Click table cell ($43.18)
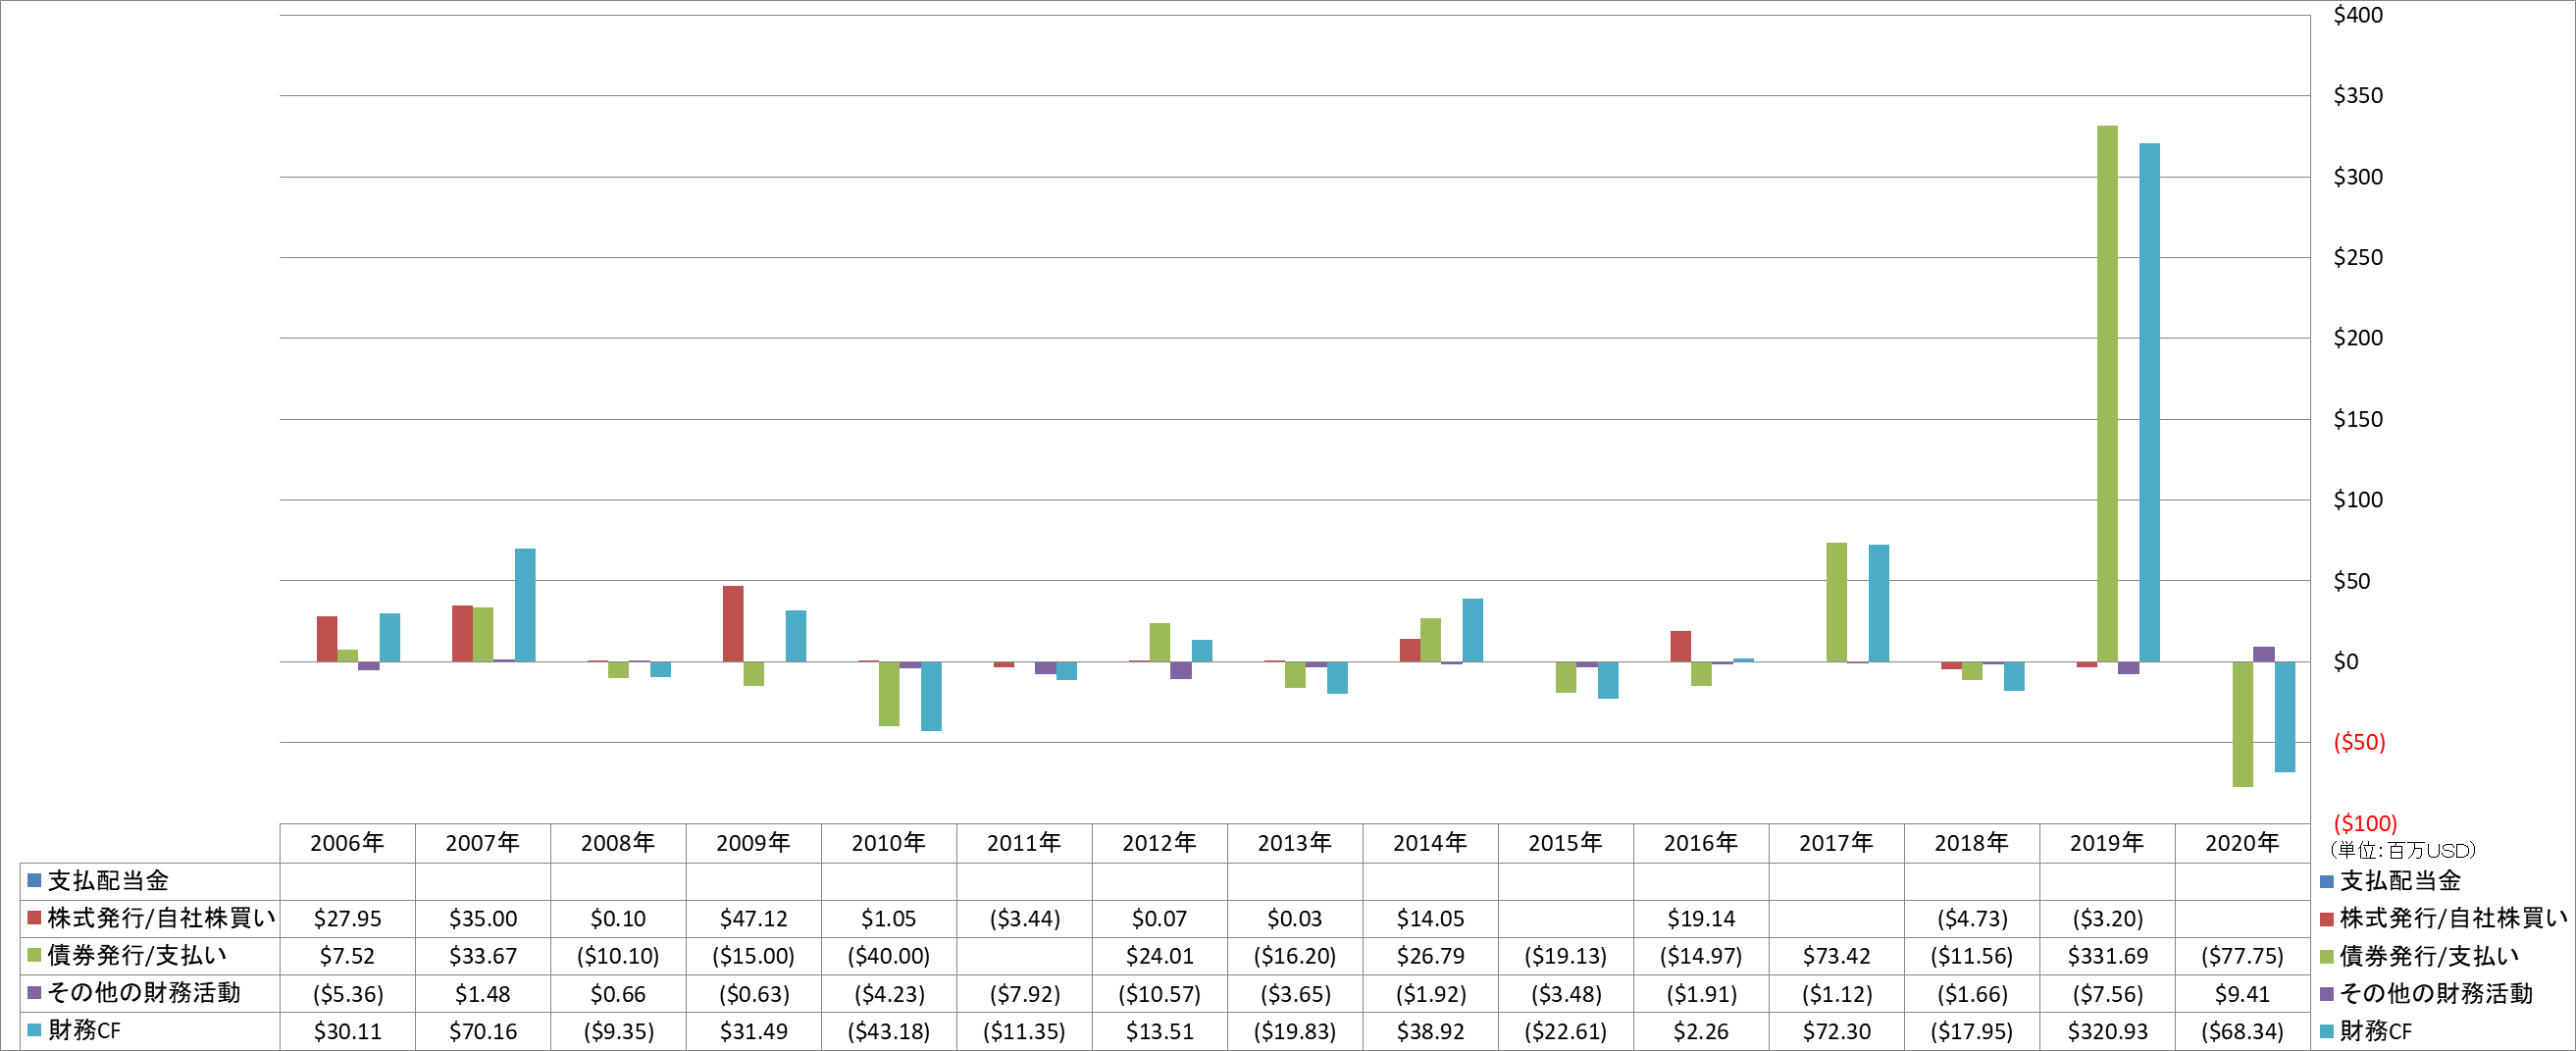2576x1051 pixels. point(888,1031)
